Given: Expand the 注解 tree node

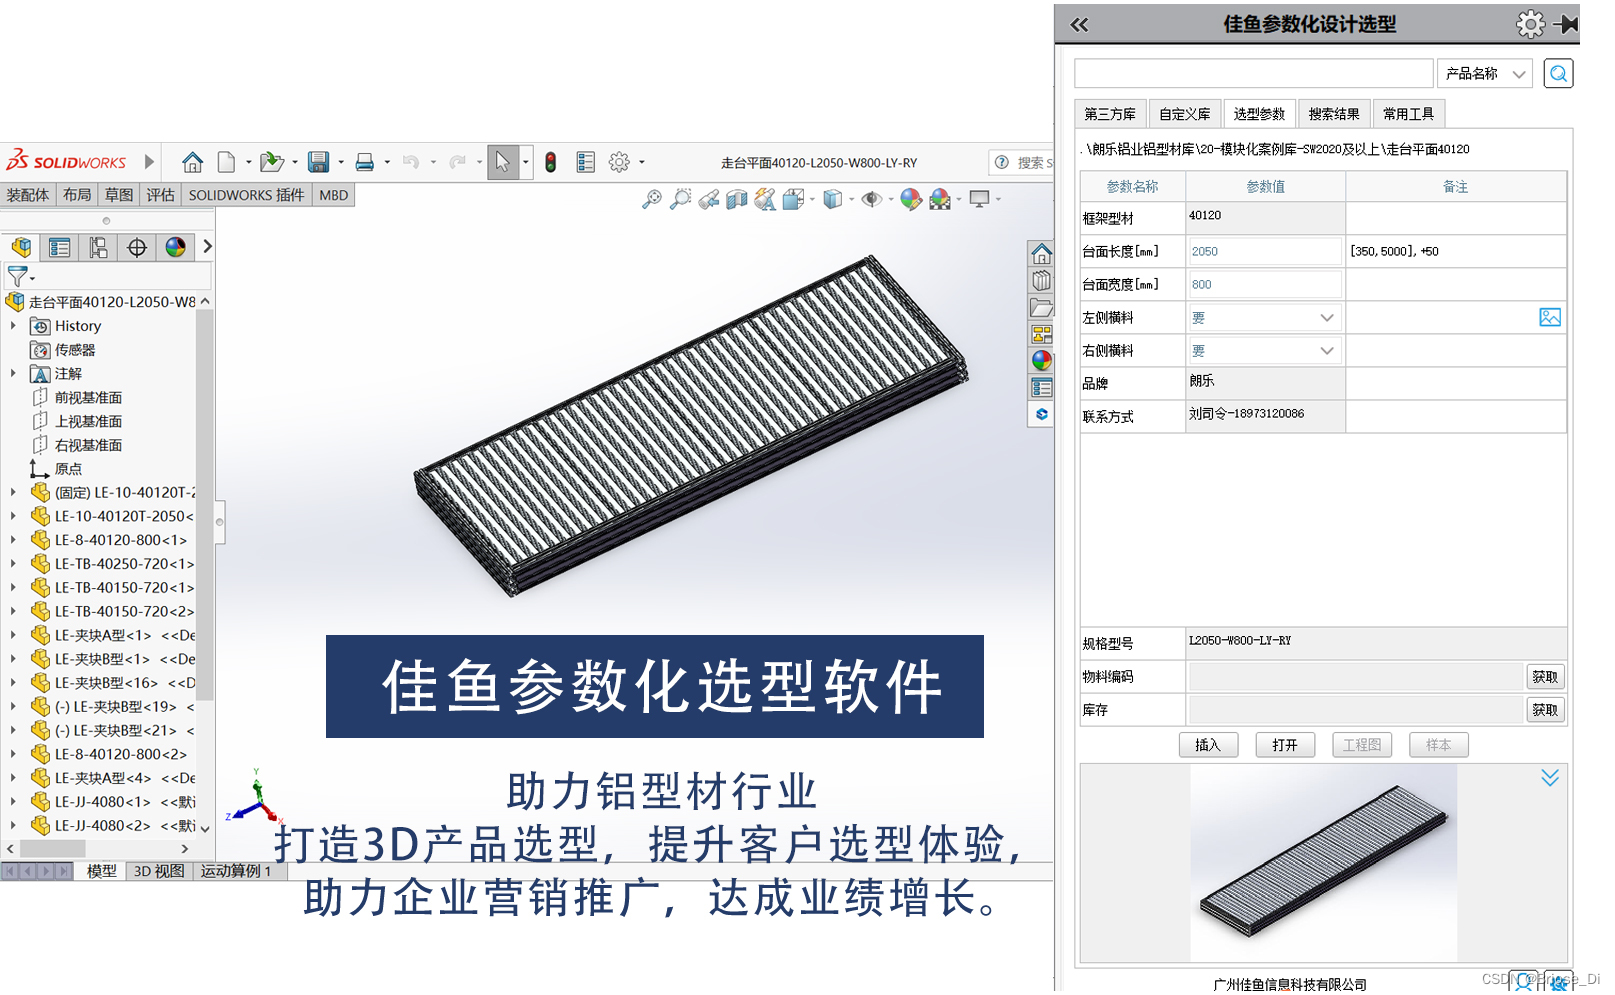Looking at the screenshot, I should [x=12, y=373].
